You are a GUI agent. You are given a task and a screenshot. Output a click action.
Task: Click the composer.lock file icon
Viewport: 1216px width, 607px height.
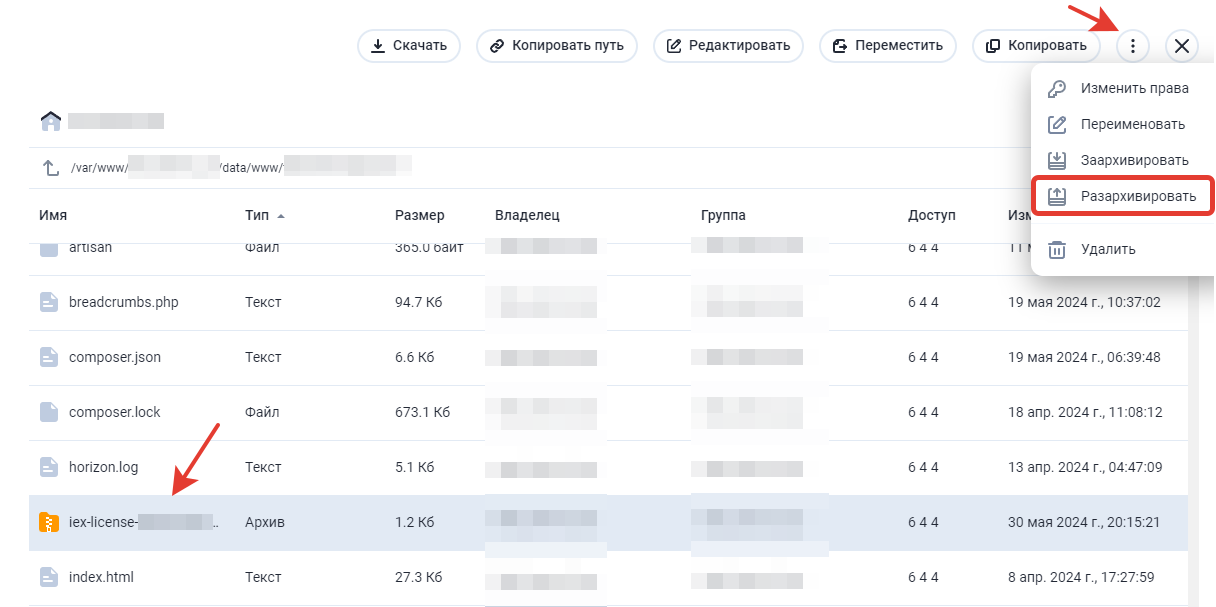coord(49,412)
